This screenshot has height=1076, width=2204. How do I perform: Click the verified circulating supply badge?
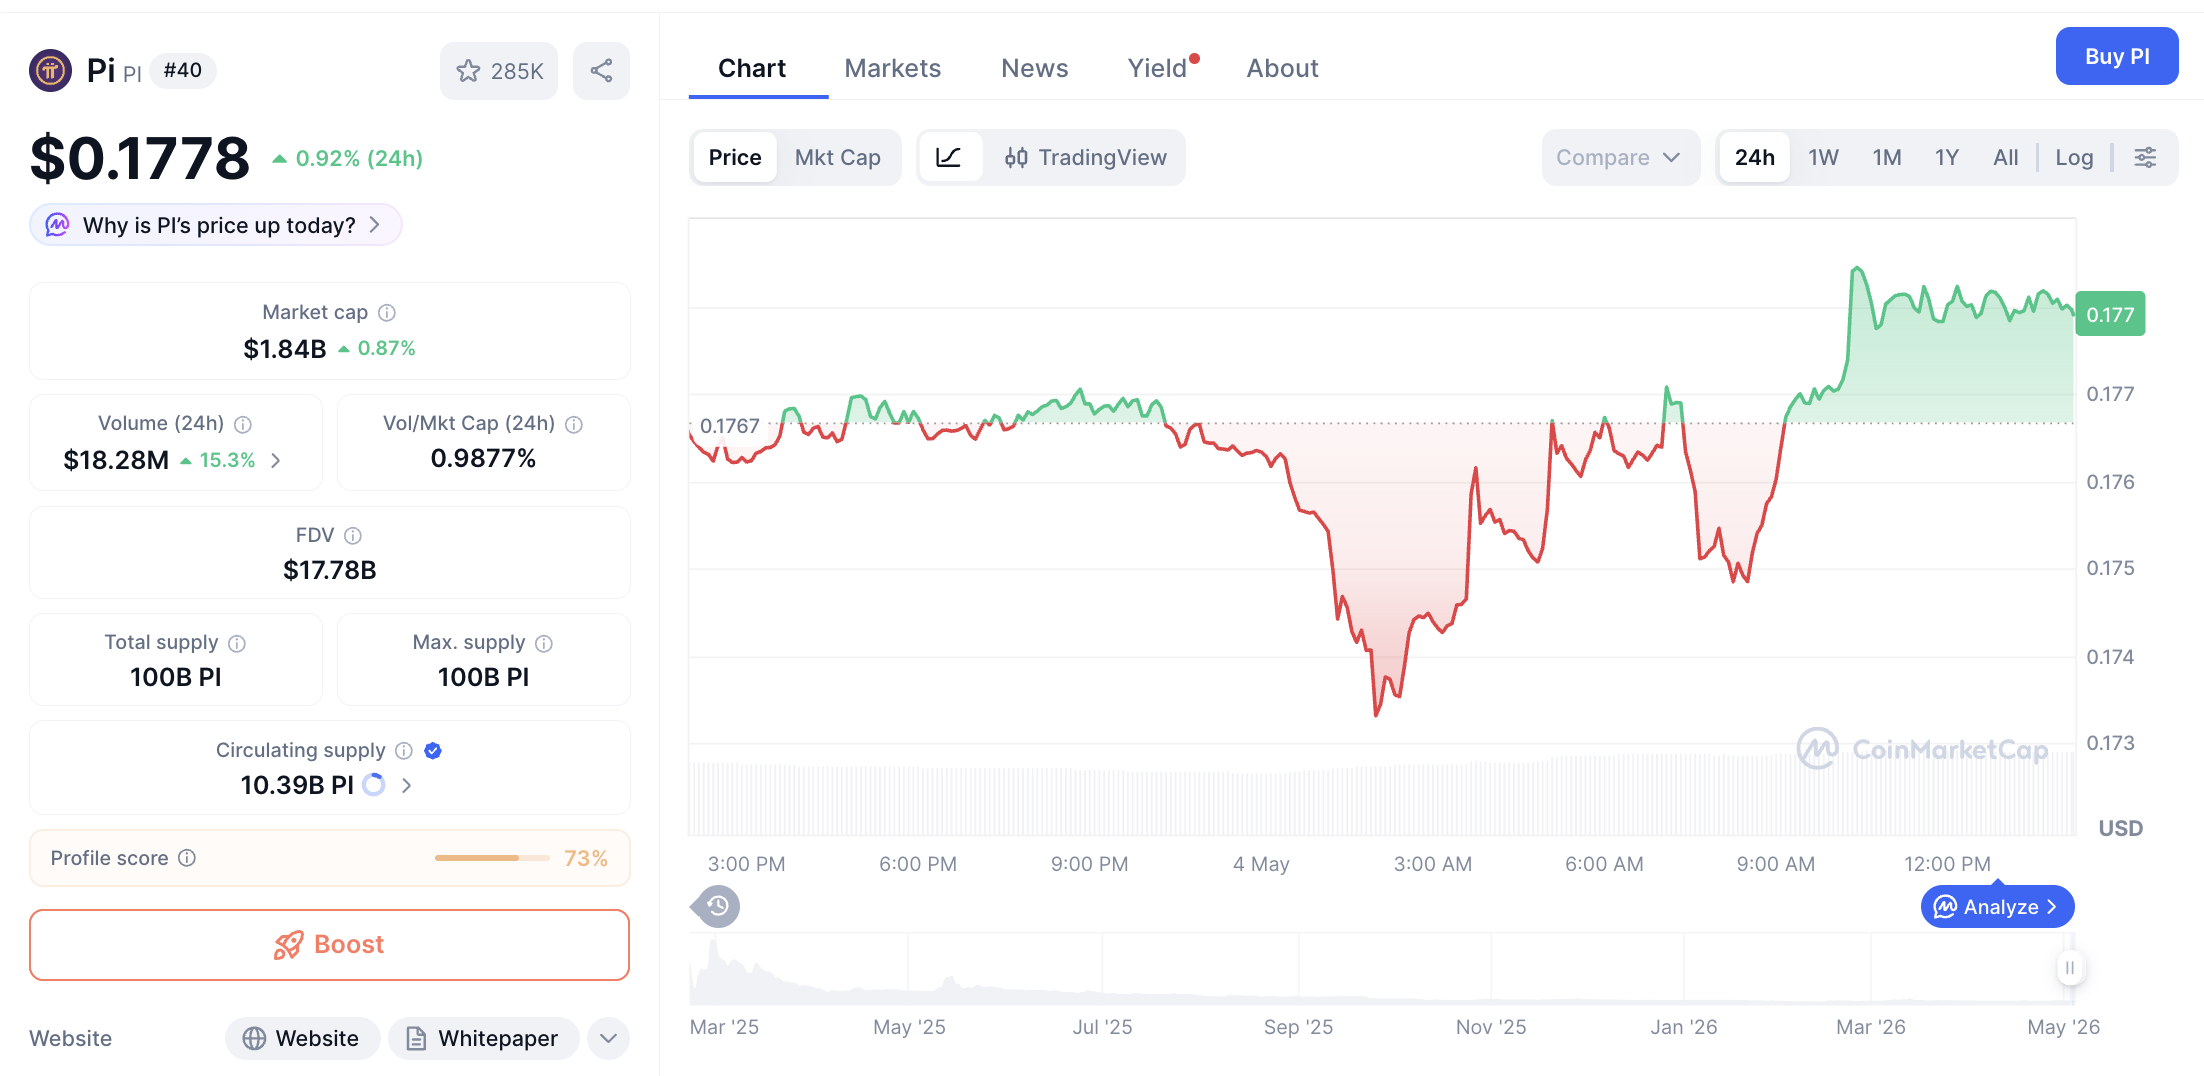[433, 751]
